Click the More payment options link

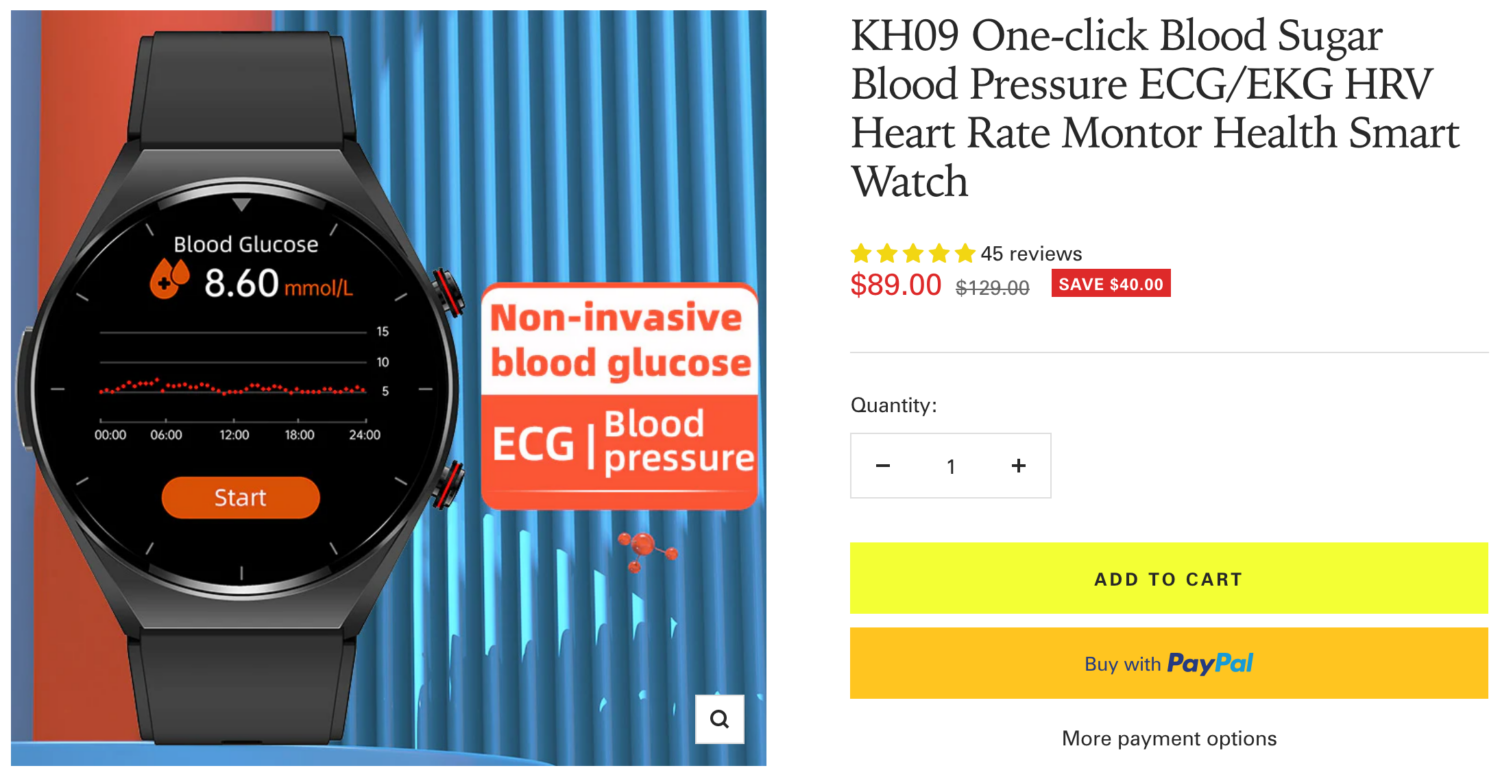click(x=1168, y=738)
